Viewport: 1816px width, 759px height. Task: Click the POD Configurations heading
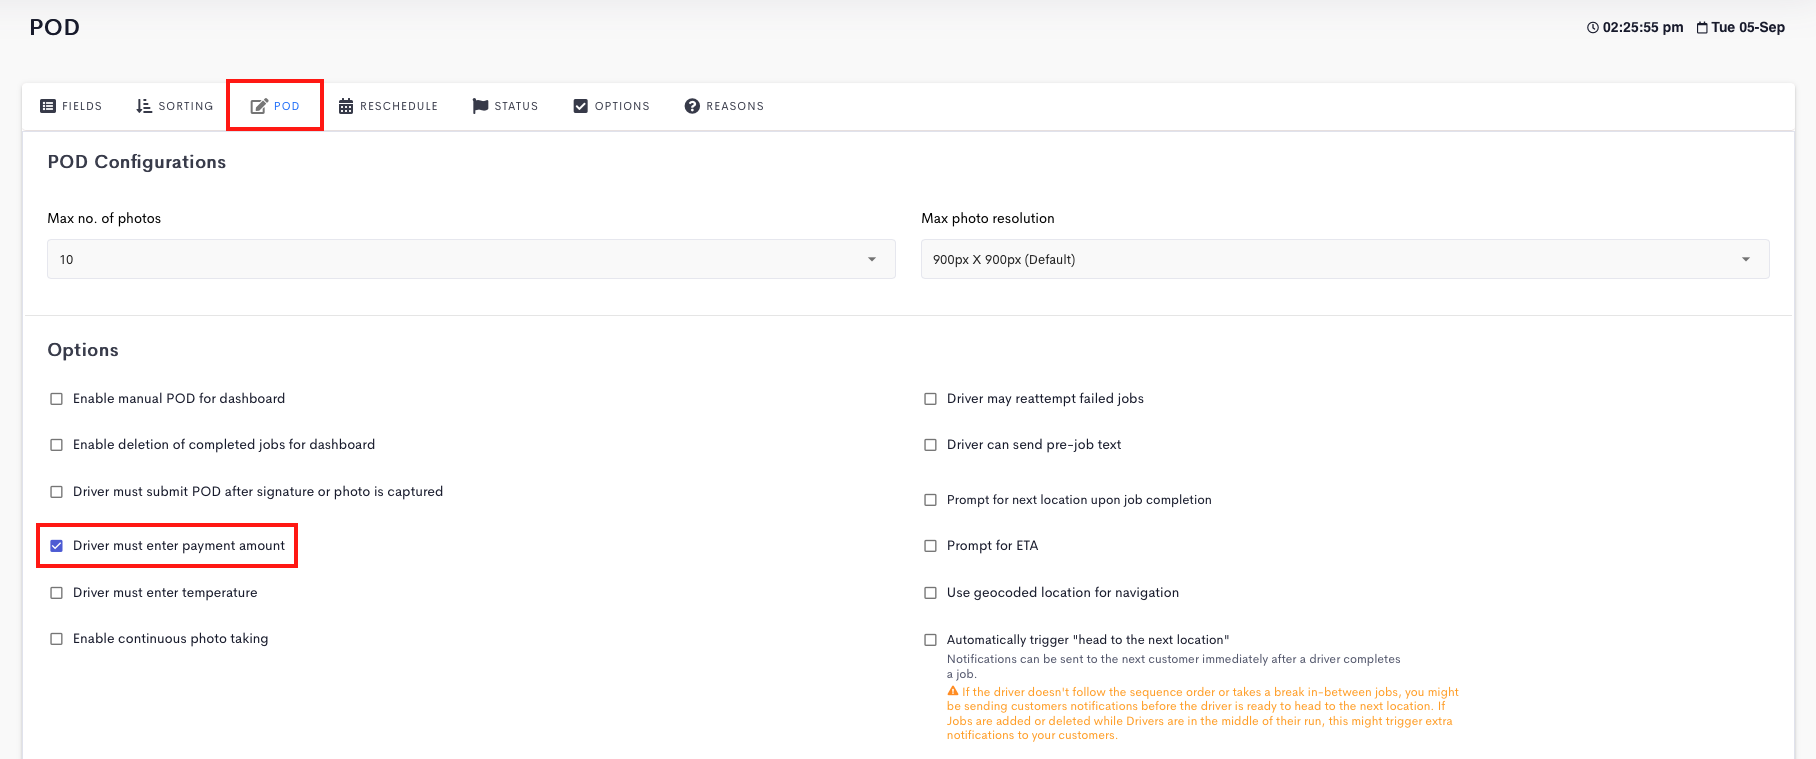(x=137, y=162)
